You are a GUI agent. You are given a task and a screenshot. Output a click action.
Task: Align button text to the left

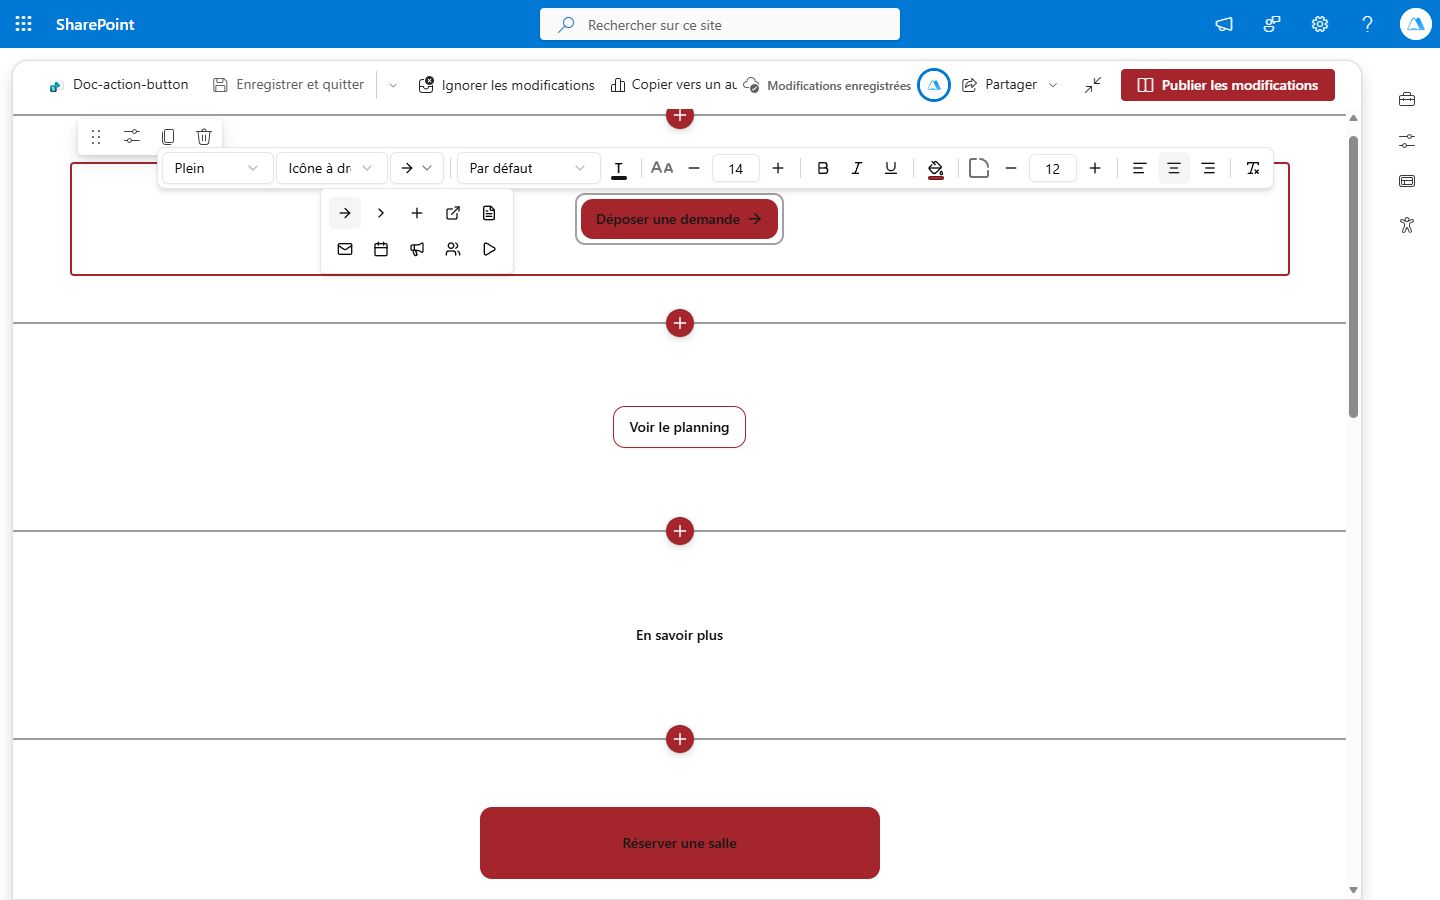coord(1139,168)
